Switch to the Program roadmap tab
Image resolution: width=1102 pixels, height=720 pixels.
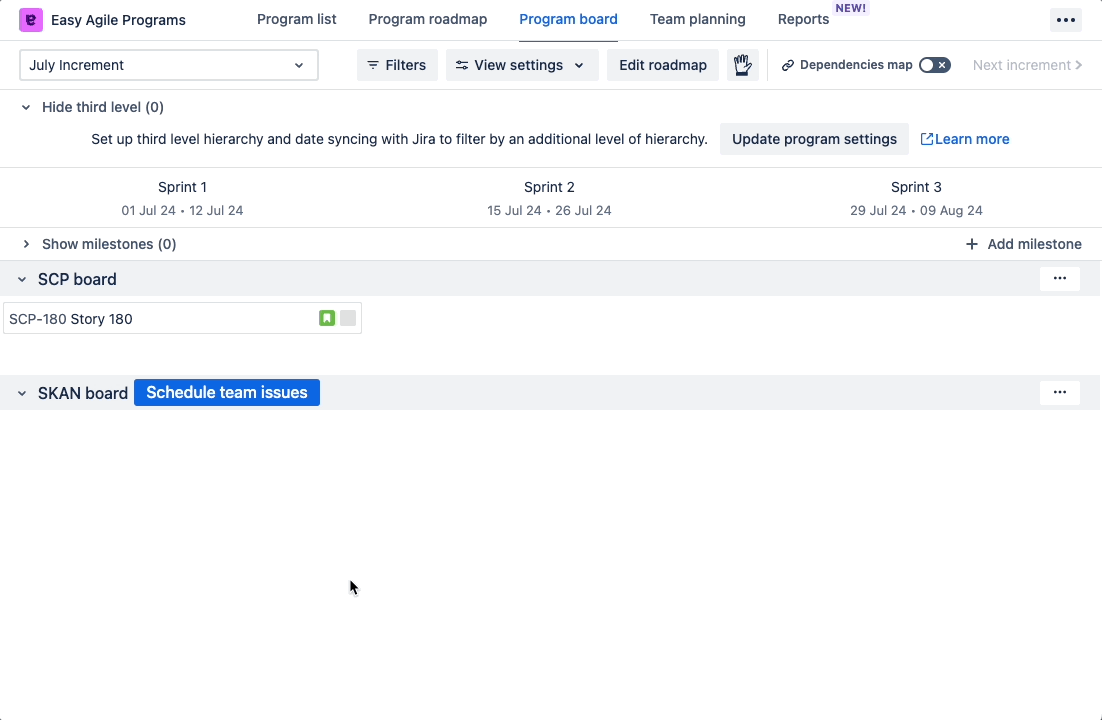(x=427, y=19)
